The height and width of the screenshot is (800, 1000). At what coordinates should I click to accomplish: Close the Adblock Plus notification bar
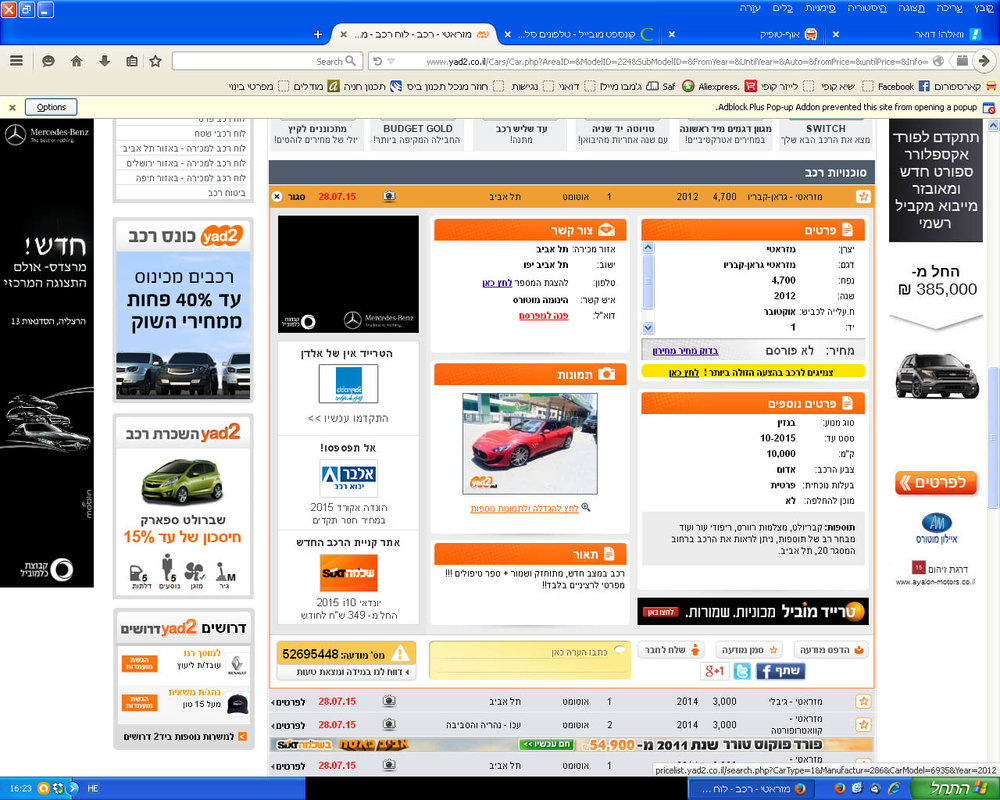tap(13, 107)
